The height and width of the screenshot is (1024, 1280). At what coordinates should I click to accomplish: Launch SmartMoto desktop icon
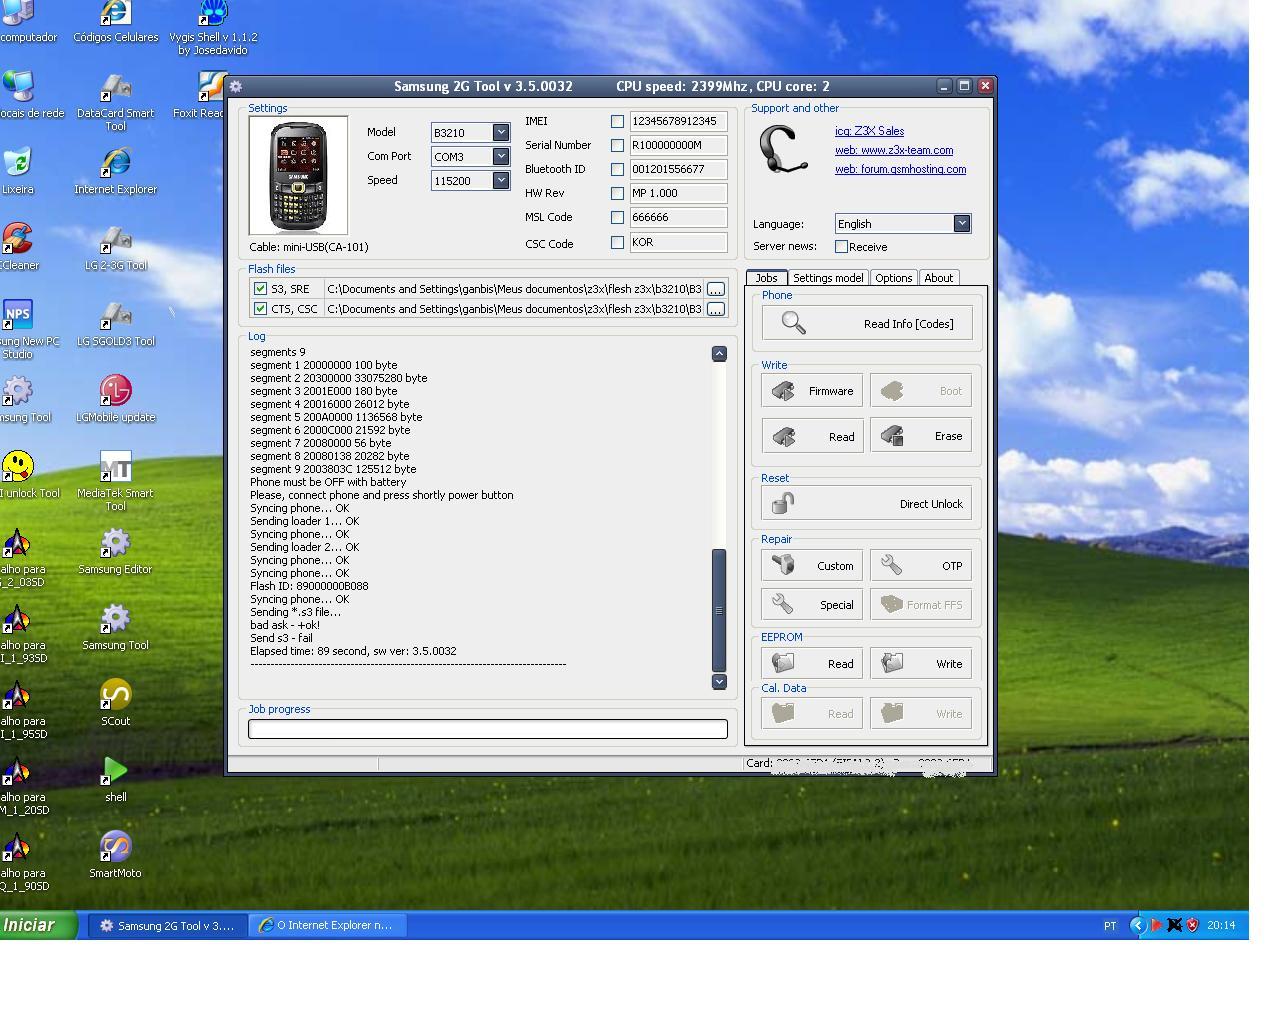click(x=115, y=855)
